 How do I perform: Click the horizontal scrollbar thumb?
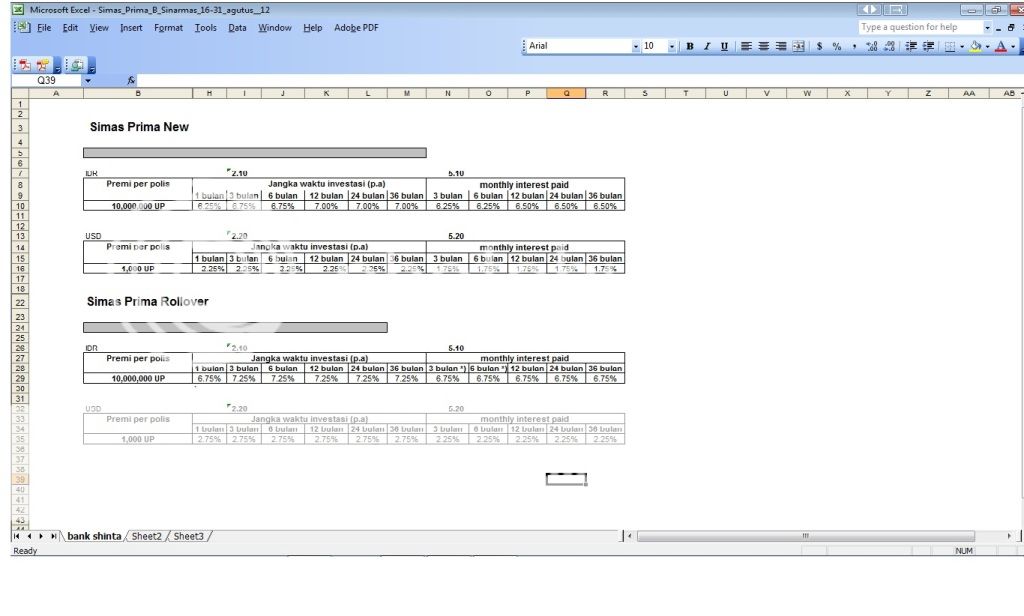click(806, 536)
